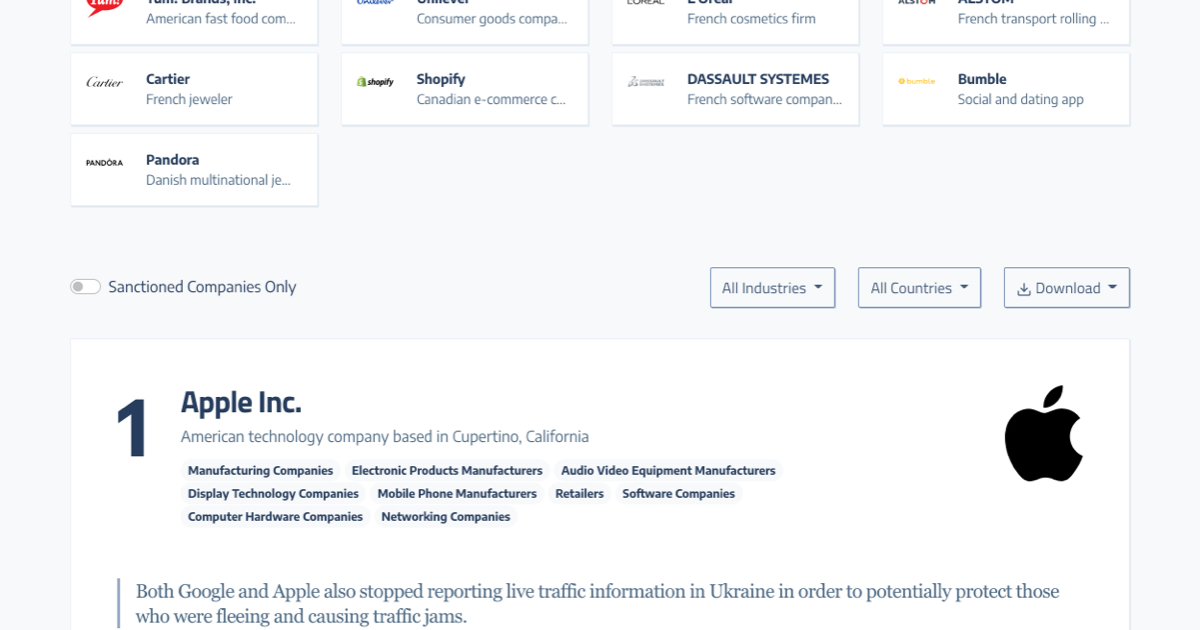Viewport: 1200px width, 630px height.
Task: Click the Mobile Phone Manufacturers tag
Action: point(457,493)
